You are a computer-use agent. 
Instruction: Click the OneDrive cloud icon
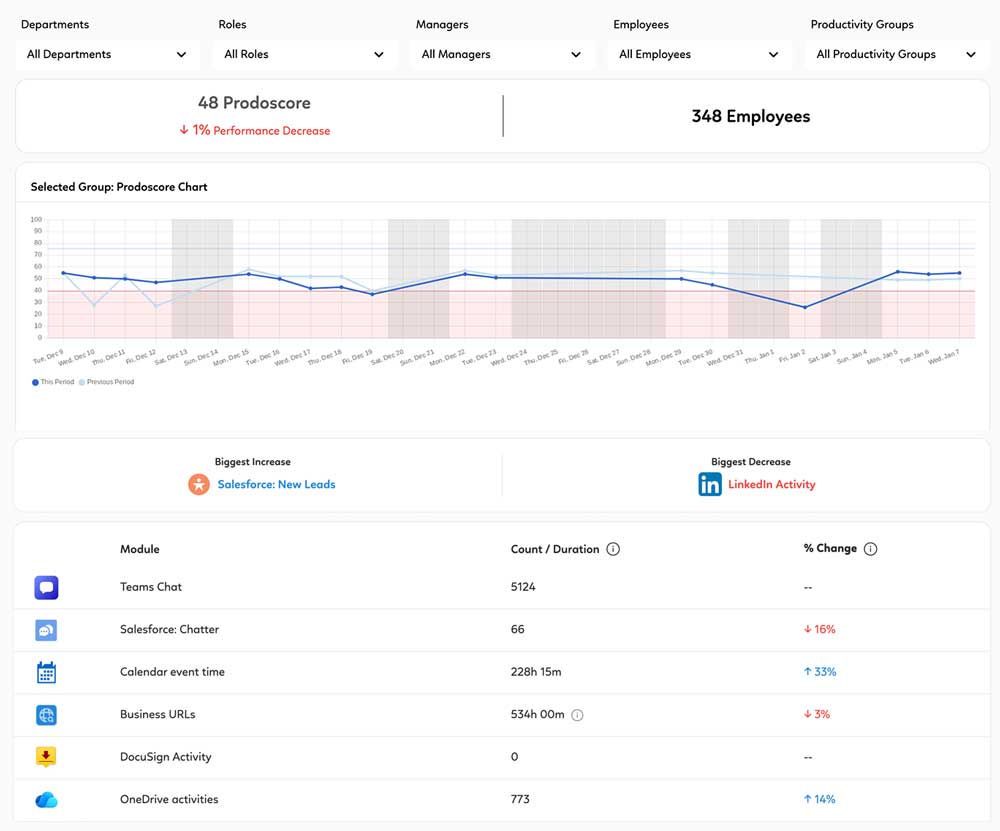46,800
